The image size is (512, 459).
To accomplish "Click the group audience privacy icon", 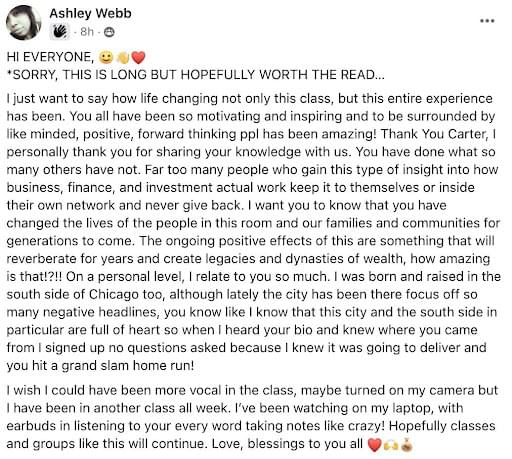I will click(109, 32).
